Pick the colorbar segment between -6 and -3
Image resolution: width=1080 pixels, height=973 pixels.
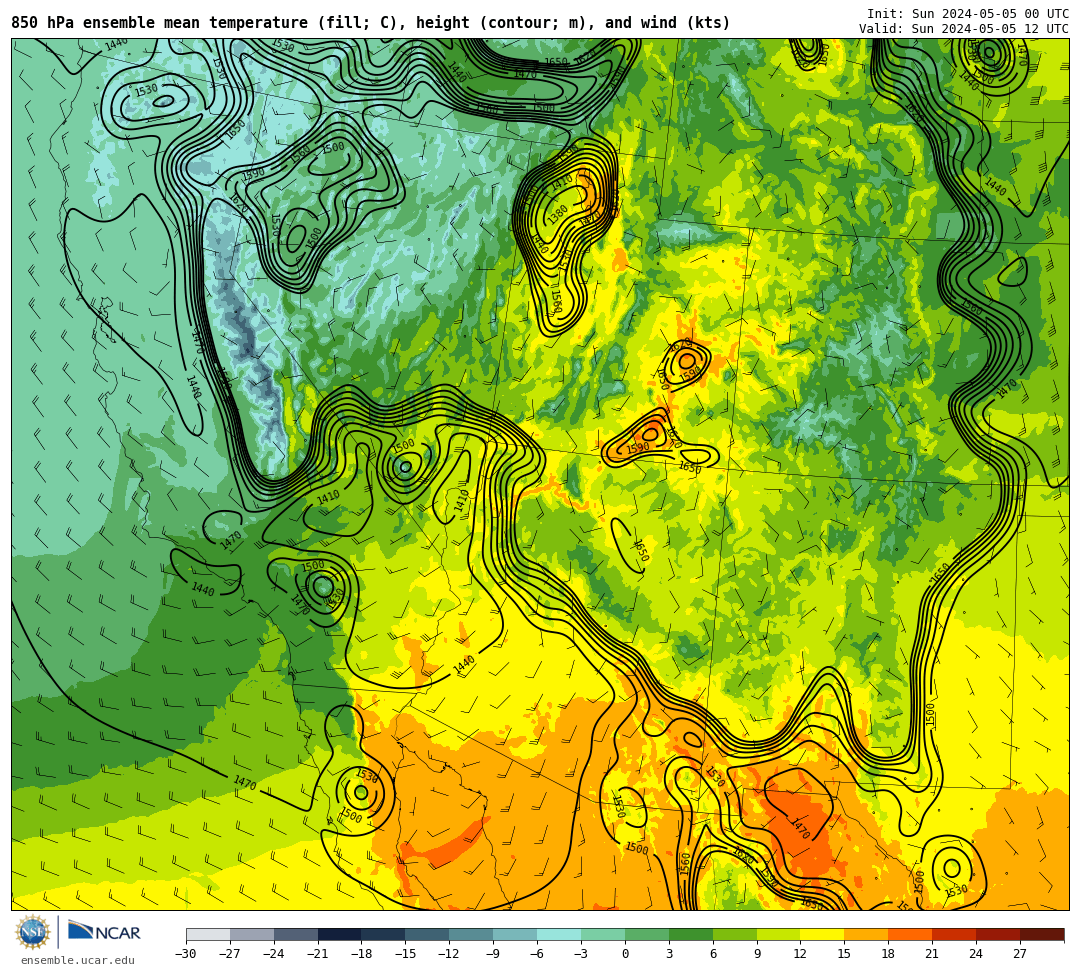(x=559, y=934)
